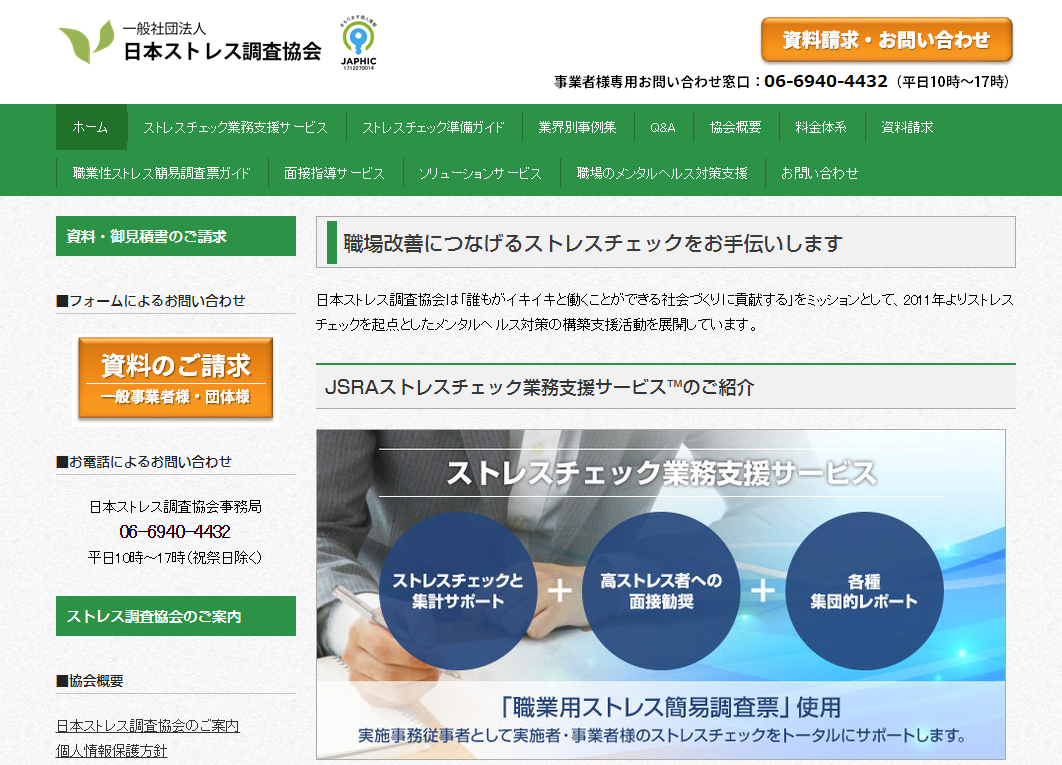Click the green leaf logo icon
The height and width of the screenshot is (765, 1062).
(x=87, y=41)
